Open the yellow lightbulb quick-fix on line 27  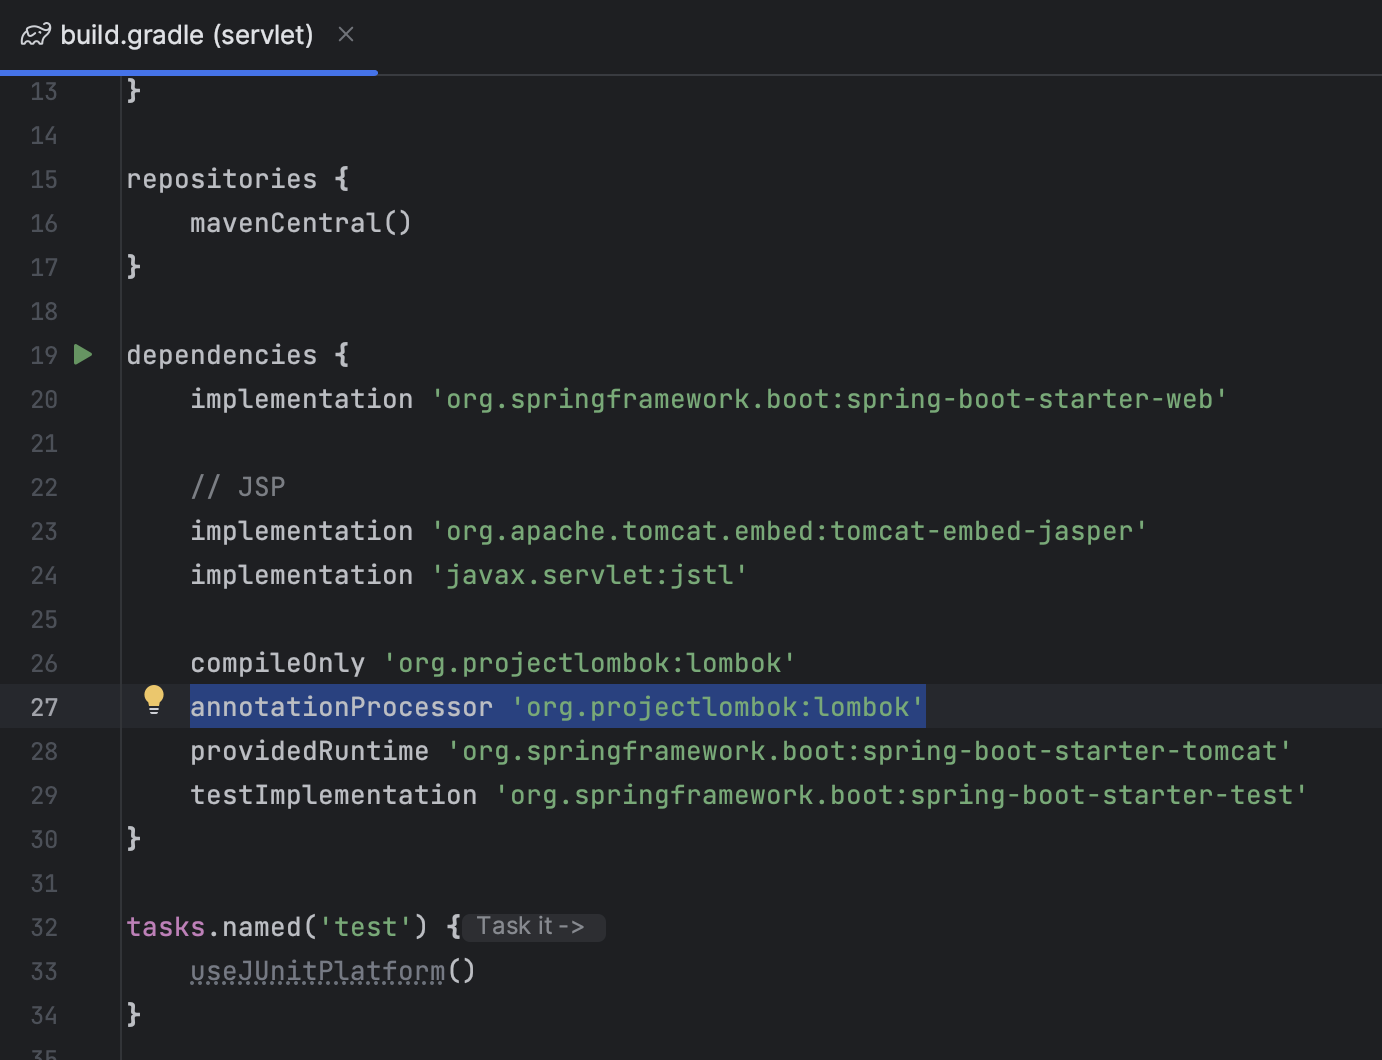[153, 699]
